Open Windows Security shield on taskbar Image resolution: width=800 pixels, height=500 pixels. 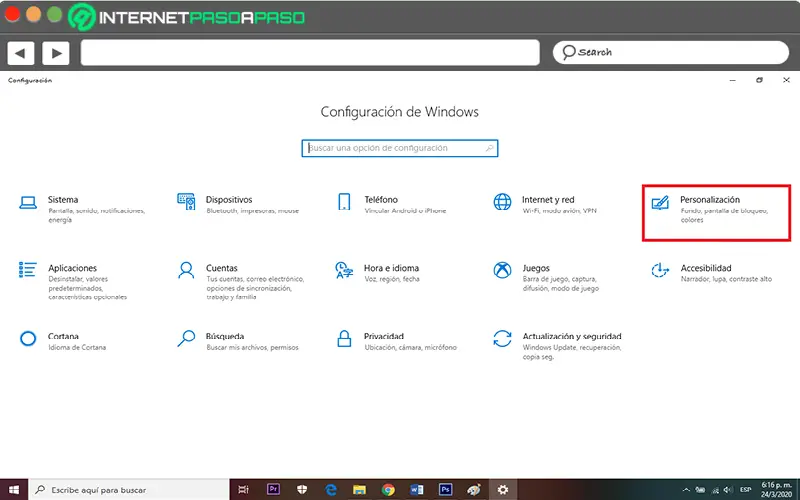coord(302,490)
